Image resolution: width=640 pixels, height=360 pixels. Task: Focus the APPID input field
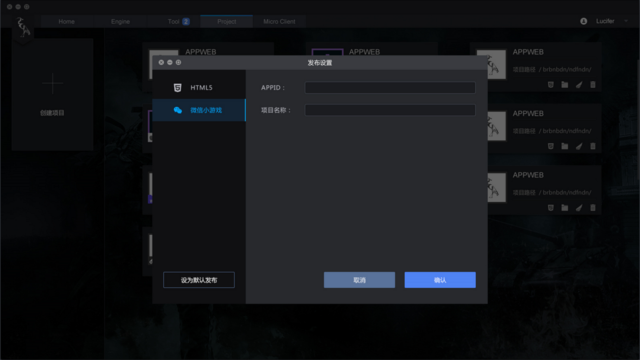(390, 87)
